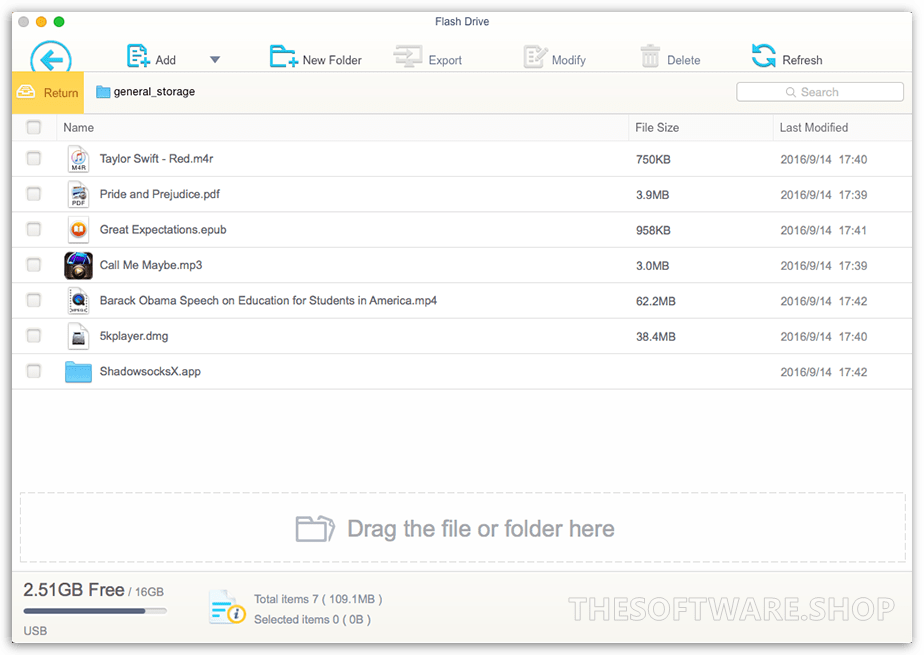
Task: Click the Delete trash icon
Action: 650,57
